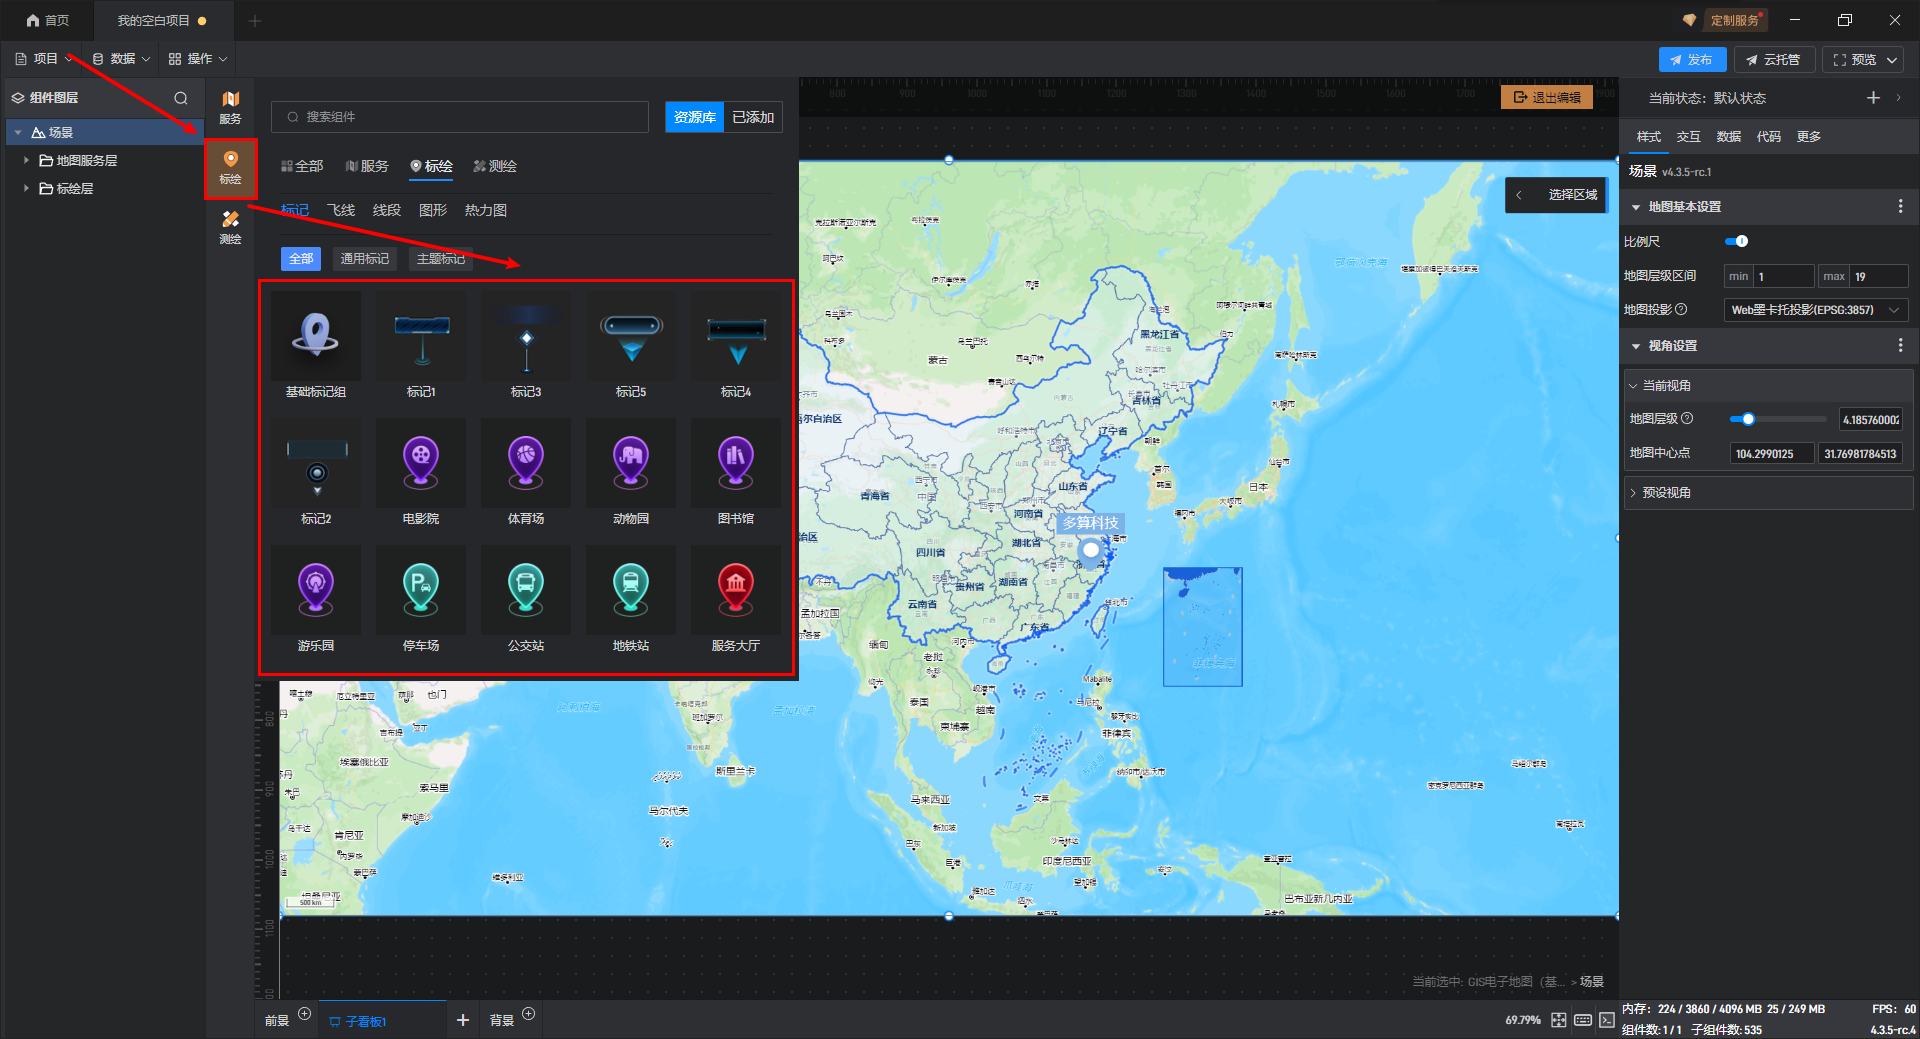Click the 发布 publish button

[1692, 60]
